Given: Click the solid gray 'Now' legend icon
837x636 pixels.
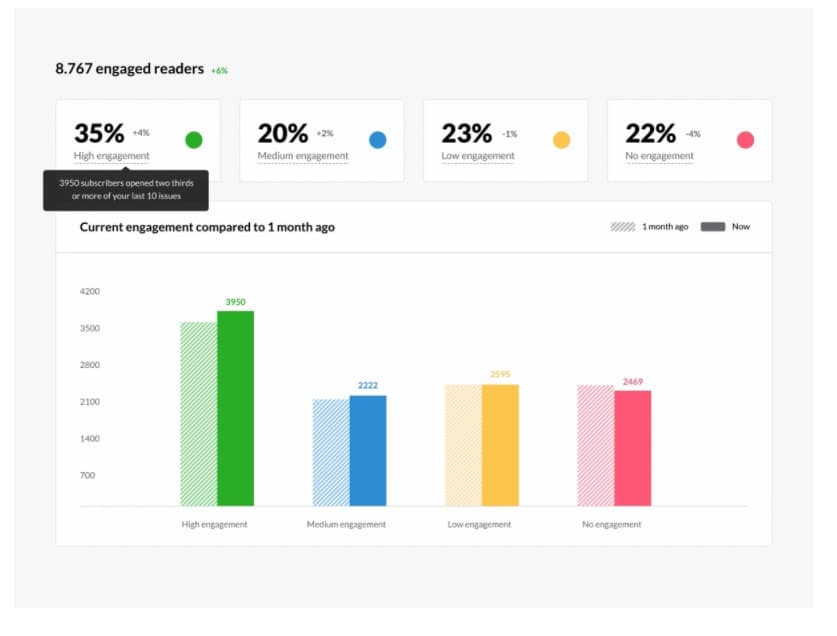Looking at the screenshot, I should pos(712,227).
